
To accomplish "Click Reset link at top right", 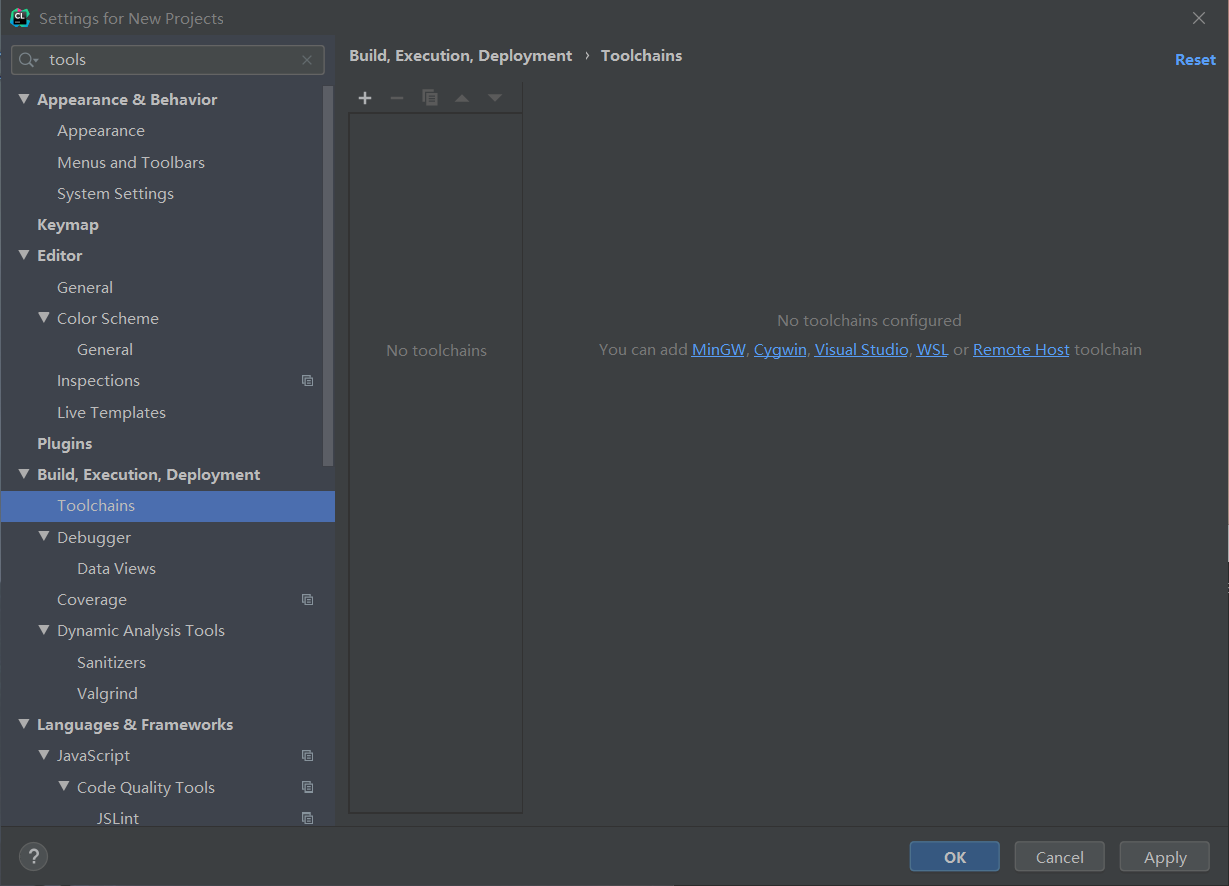I will tap(1195, 60).
